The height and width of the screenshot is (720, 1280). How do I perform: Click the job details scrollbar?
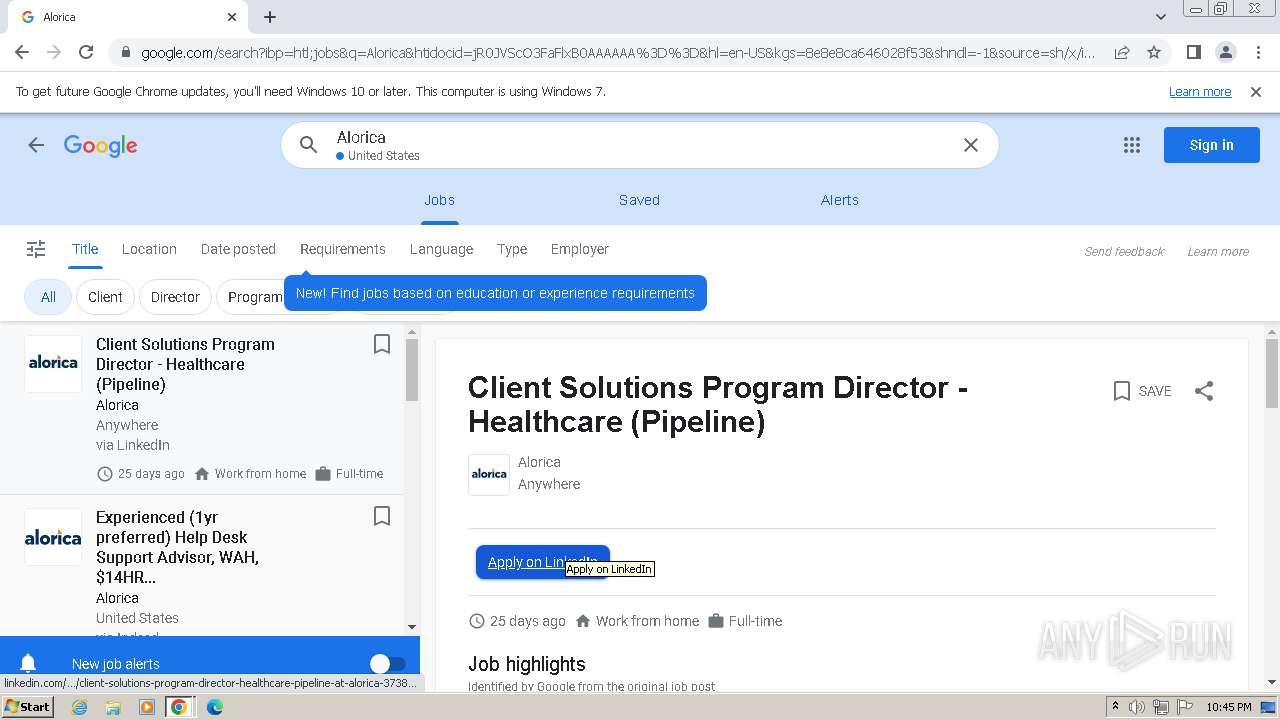1272,374
